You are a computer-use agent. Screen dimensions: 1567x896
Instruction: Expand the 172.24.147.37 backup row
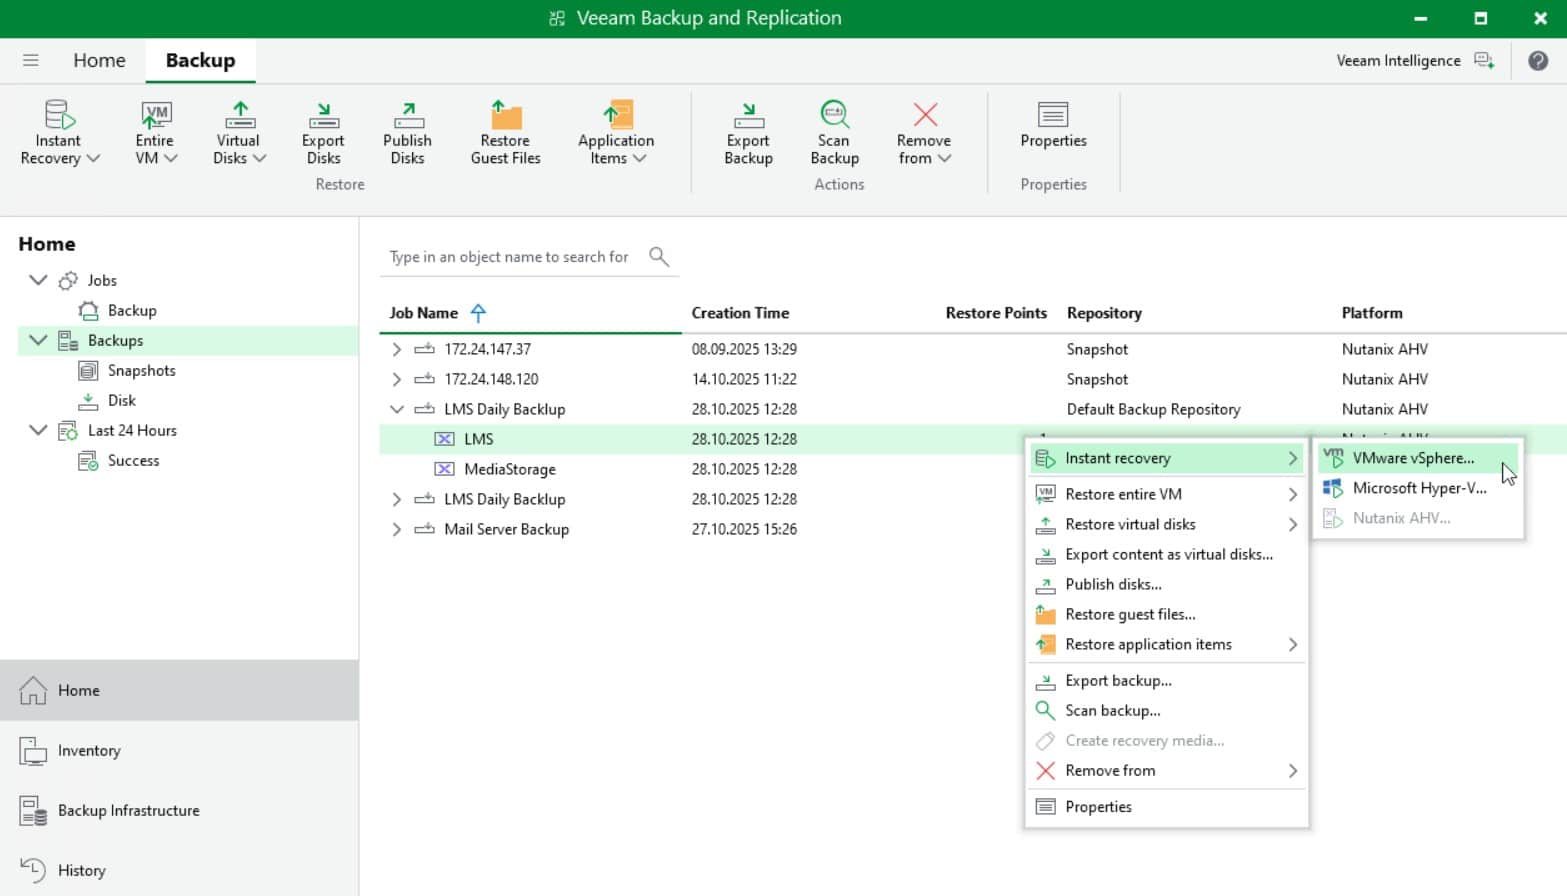pos(397,349)
